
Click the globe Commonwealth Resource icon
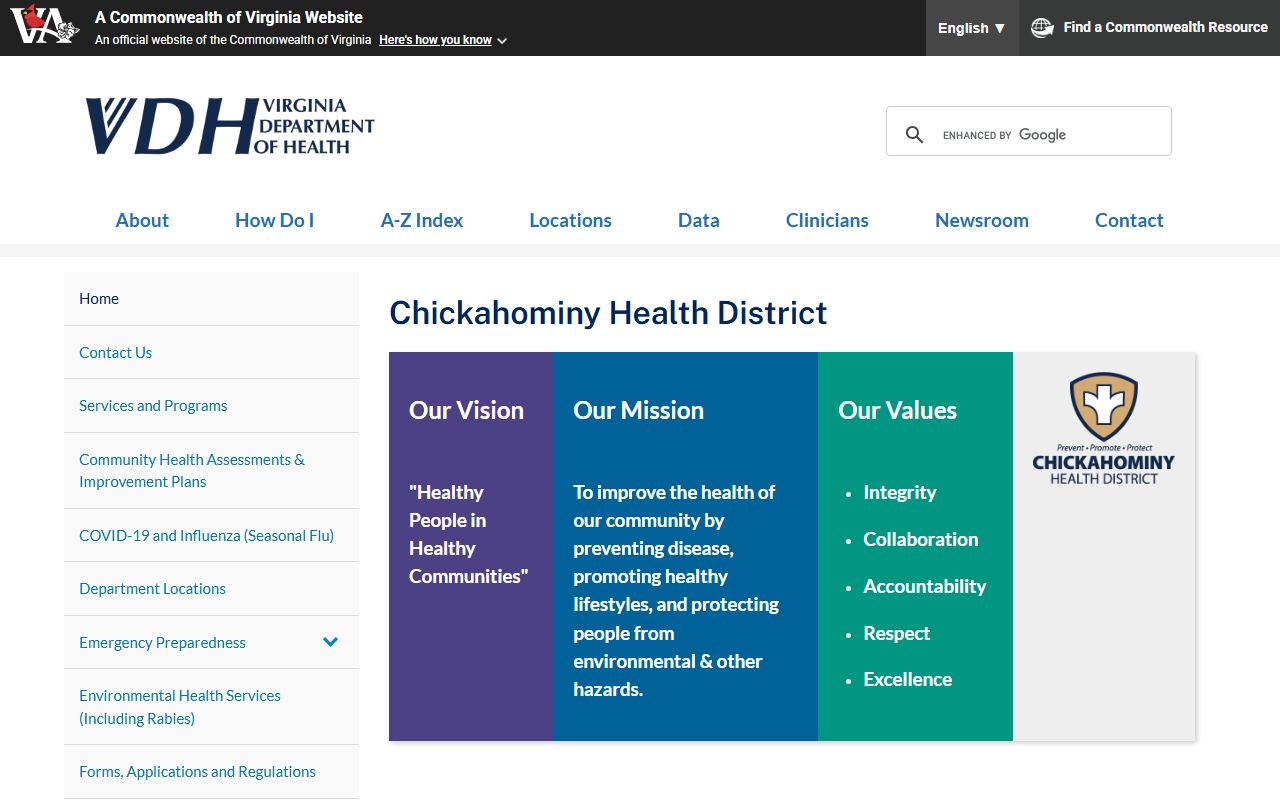tap(1042, 28)
